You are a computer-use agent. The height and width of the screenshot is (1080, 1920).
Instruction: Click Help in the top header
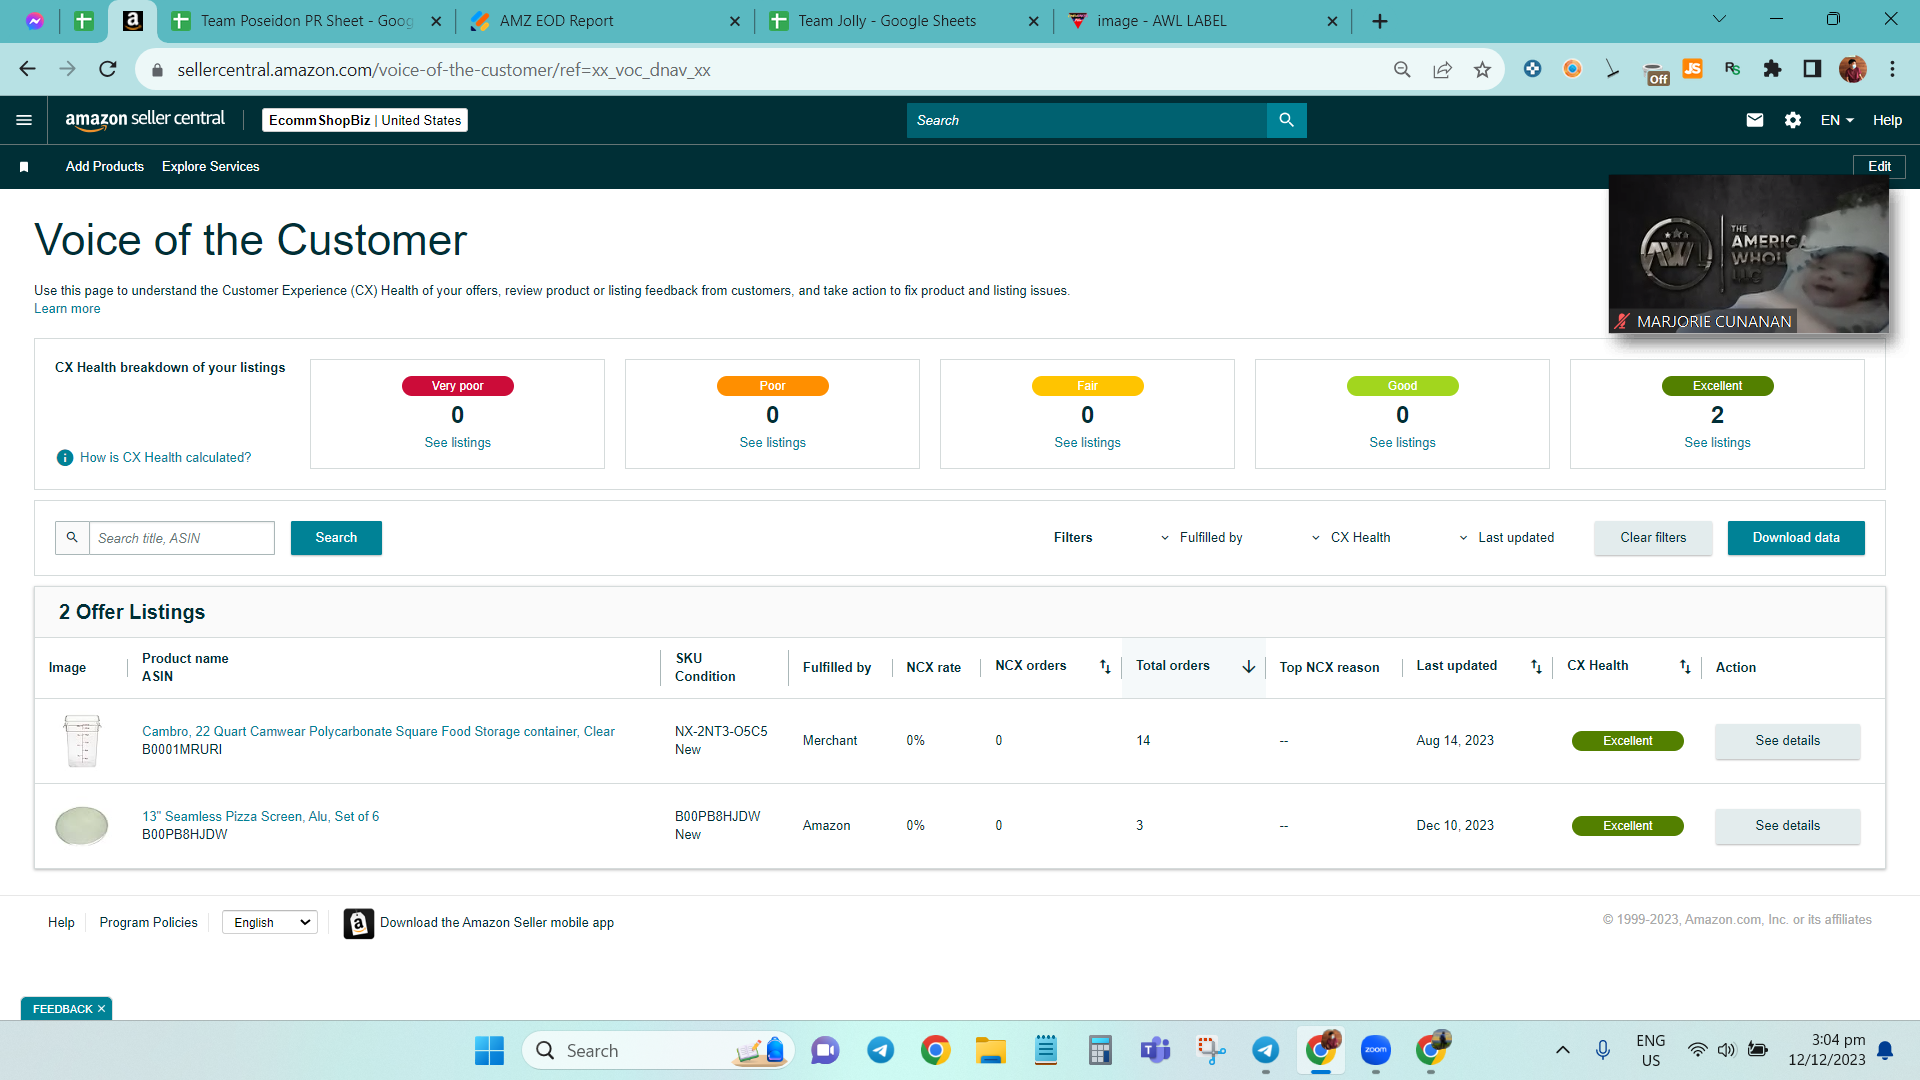pos(1887,120)
